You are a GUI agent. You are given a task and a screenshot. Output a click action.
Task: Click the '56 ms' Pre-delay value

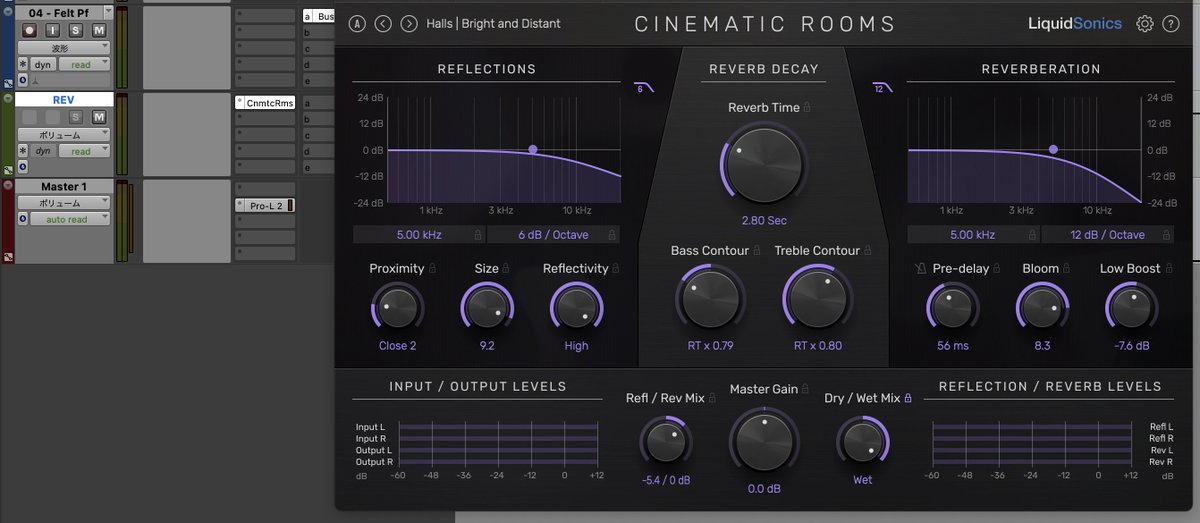click(953, 346)
